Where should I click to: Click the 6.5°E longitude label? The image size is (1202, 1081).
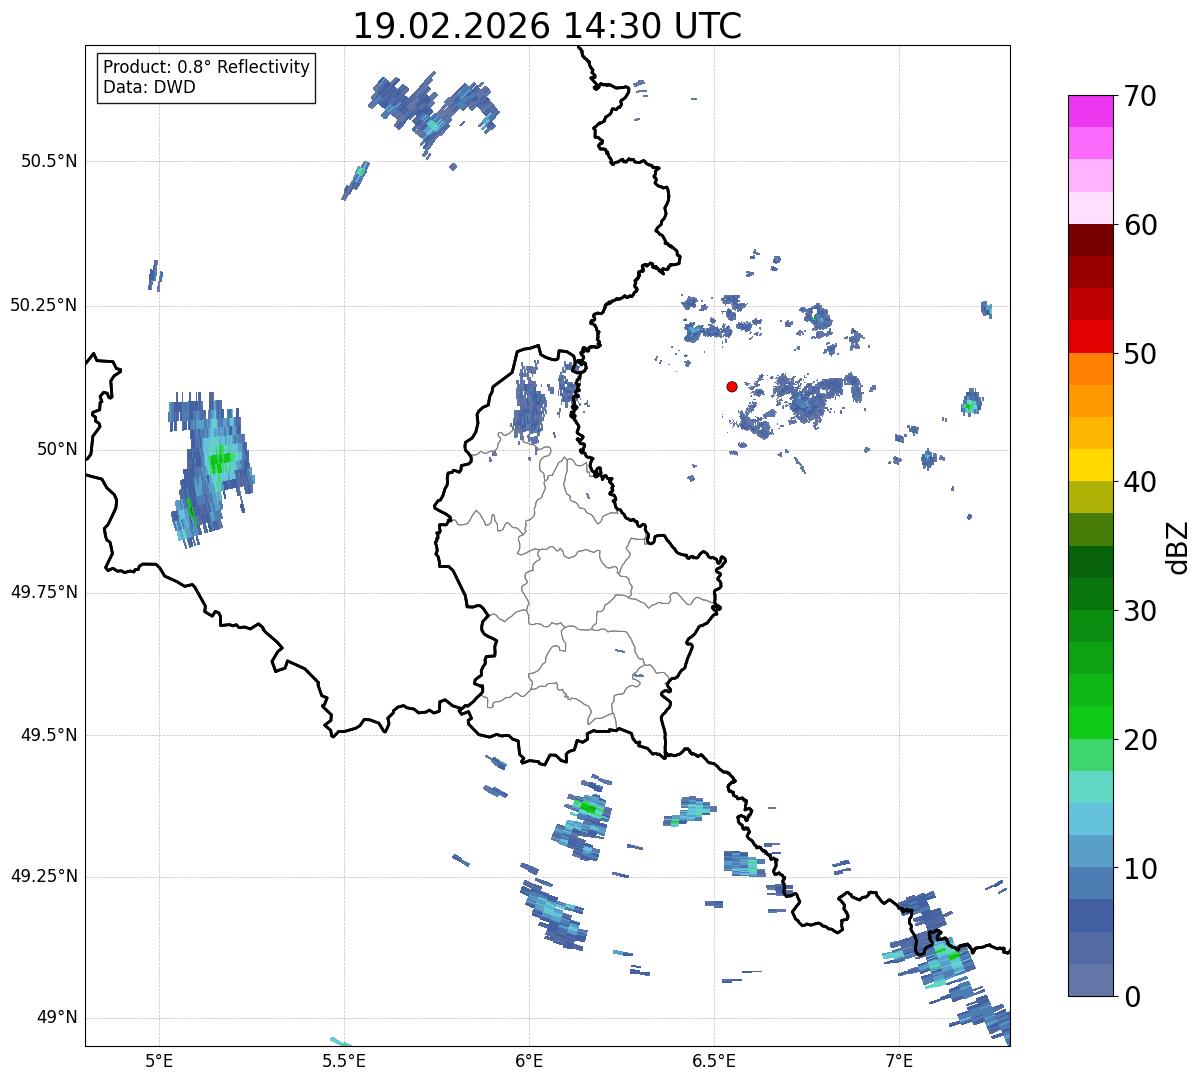pyautogui.click(x=714, y=1060)
